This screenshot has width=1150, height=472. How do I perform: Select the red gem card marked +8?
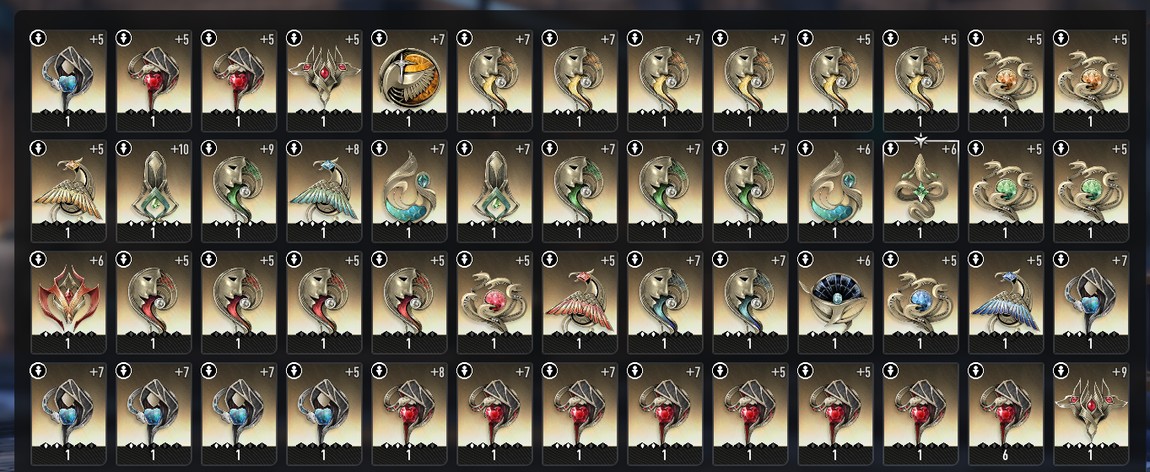coord(409,413)
